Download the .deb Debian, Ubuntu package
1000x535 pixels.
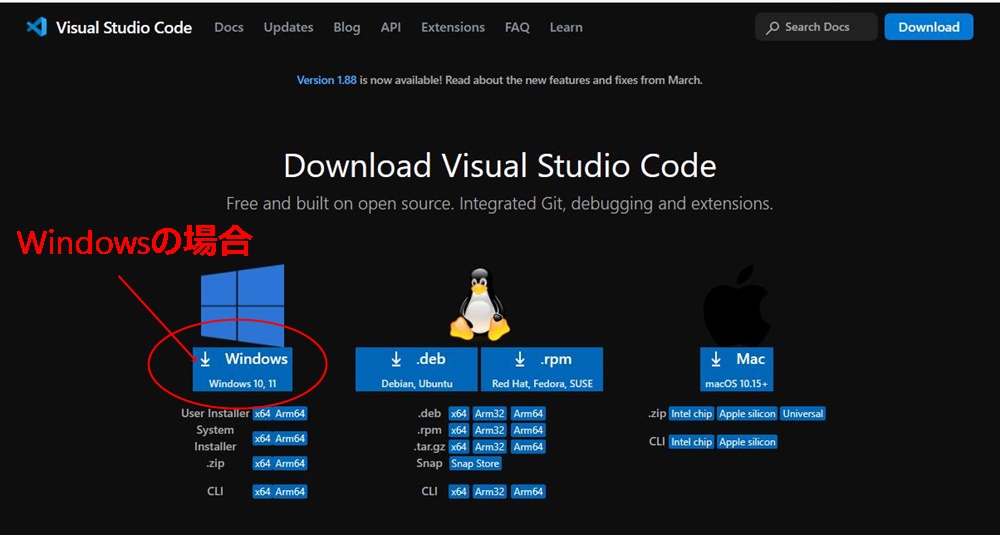(416, 369)
